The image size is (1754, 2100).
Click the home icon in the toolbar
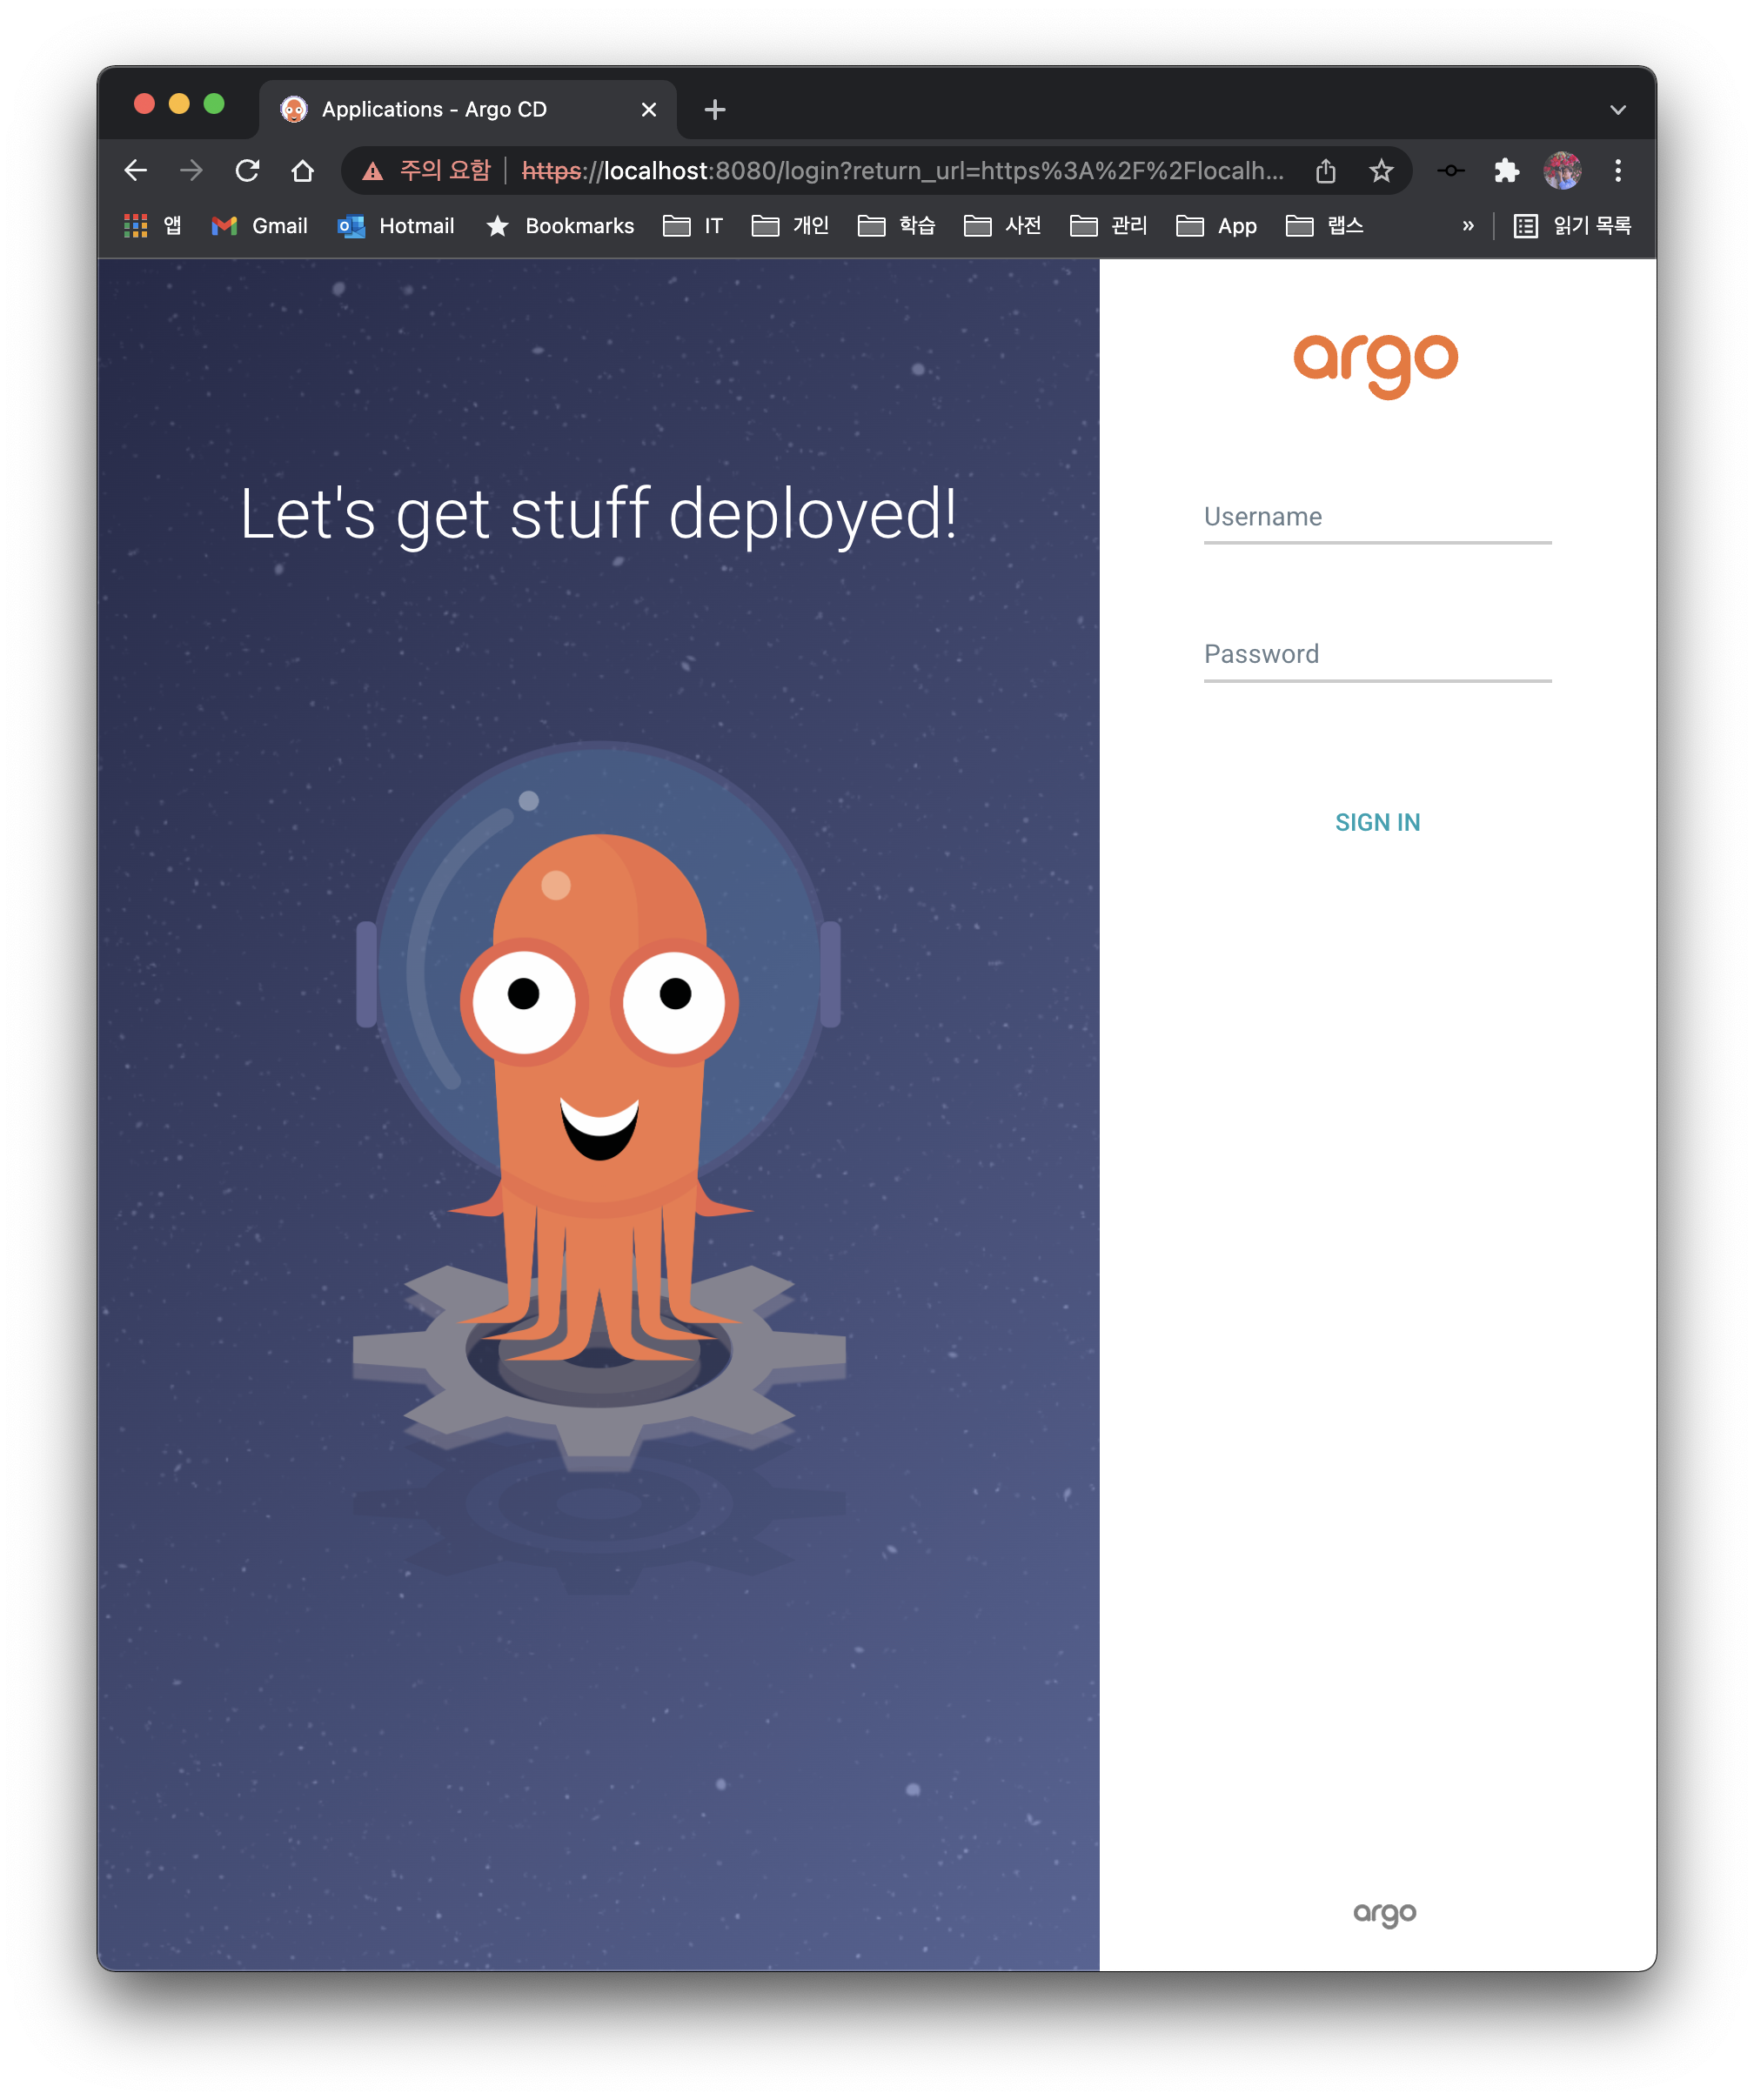[x=303, y=170]
